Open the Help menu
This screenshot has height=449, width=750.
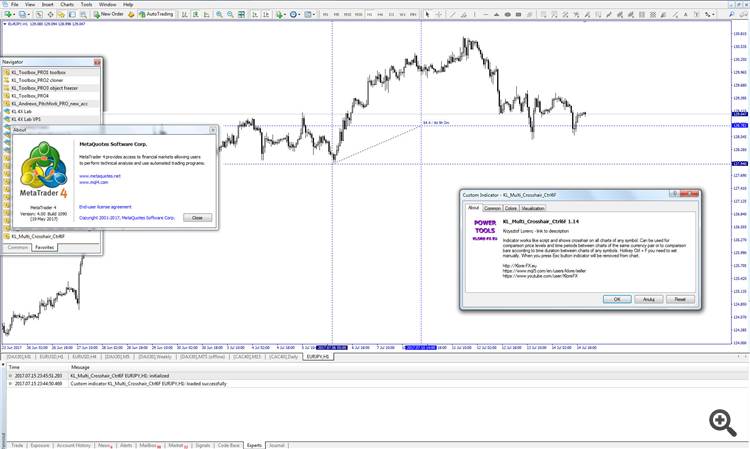pos(128,4)
